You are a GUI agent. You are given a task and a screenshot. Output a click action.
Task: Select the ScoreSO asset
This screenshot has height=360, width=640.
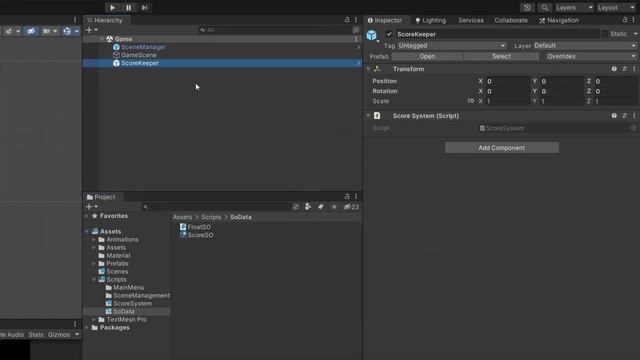[x=196, y=235]
